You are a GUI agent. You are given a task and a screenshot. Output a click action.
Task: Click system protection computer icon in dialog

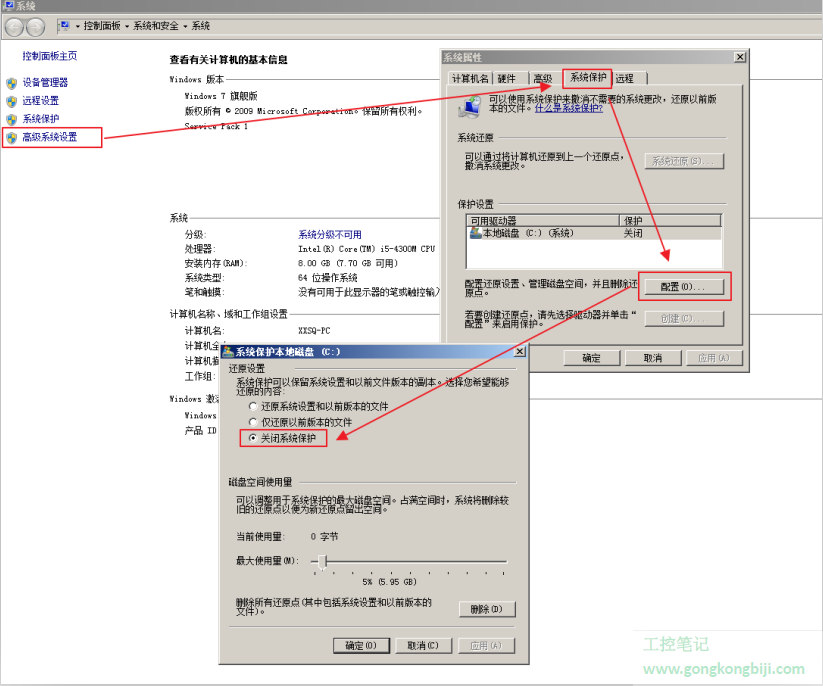pos(470,106)
